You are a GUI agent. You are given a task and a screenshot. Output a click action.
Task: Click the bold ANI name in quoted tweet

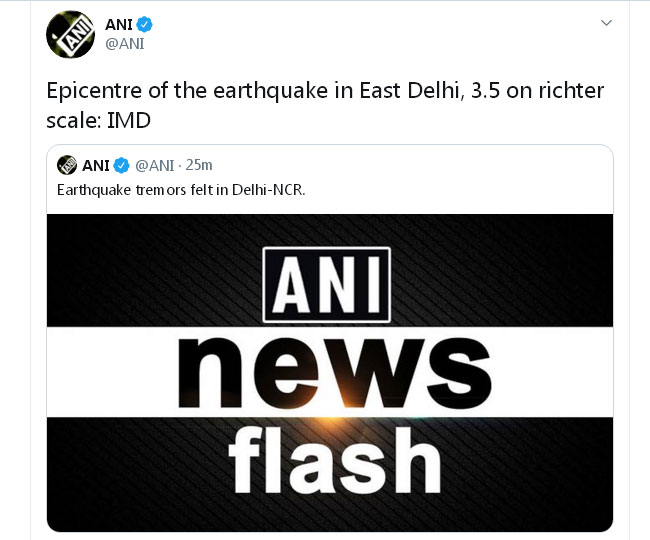point(96,165)
